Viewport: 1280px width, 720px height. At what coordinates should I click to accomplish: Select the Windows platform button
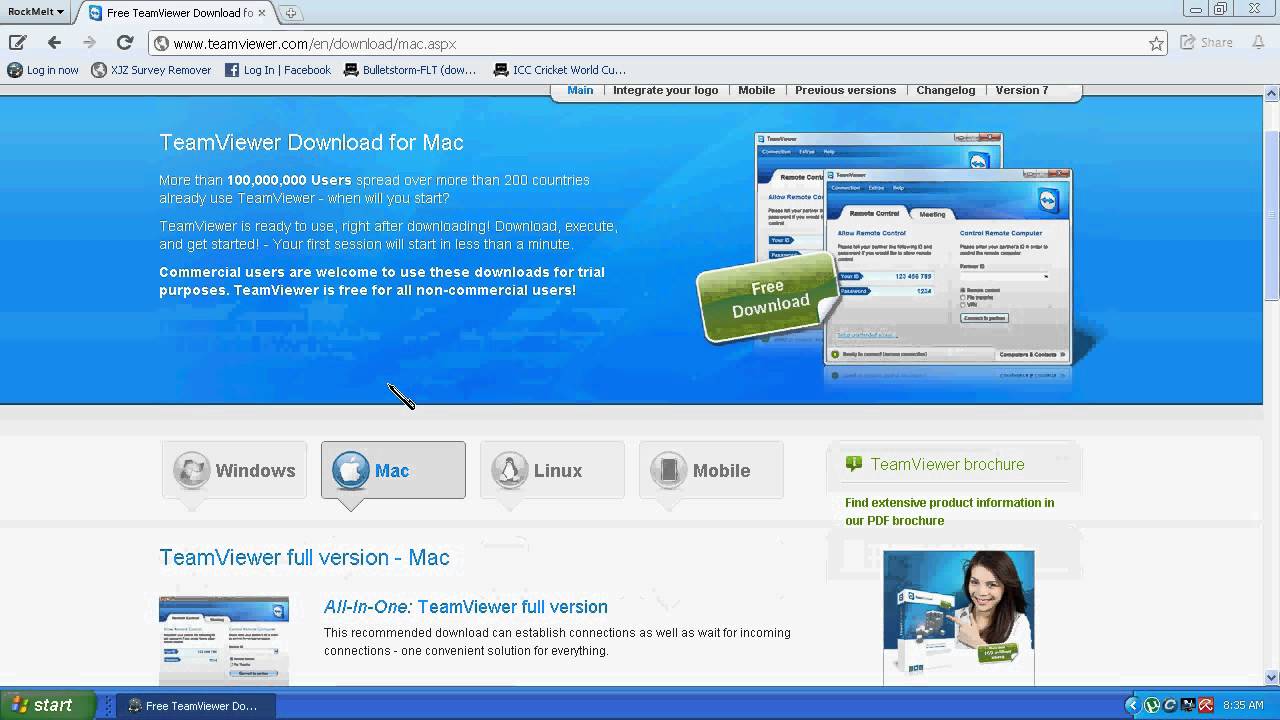click(x=234, y=470)
